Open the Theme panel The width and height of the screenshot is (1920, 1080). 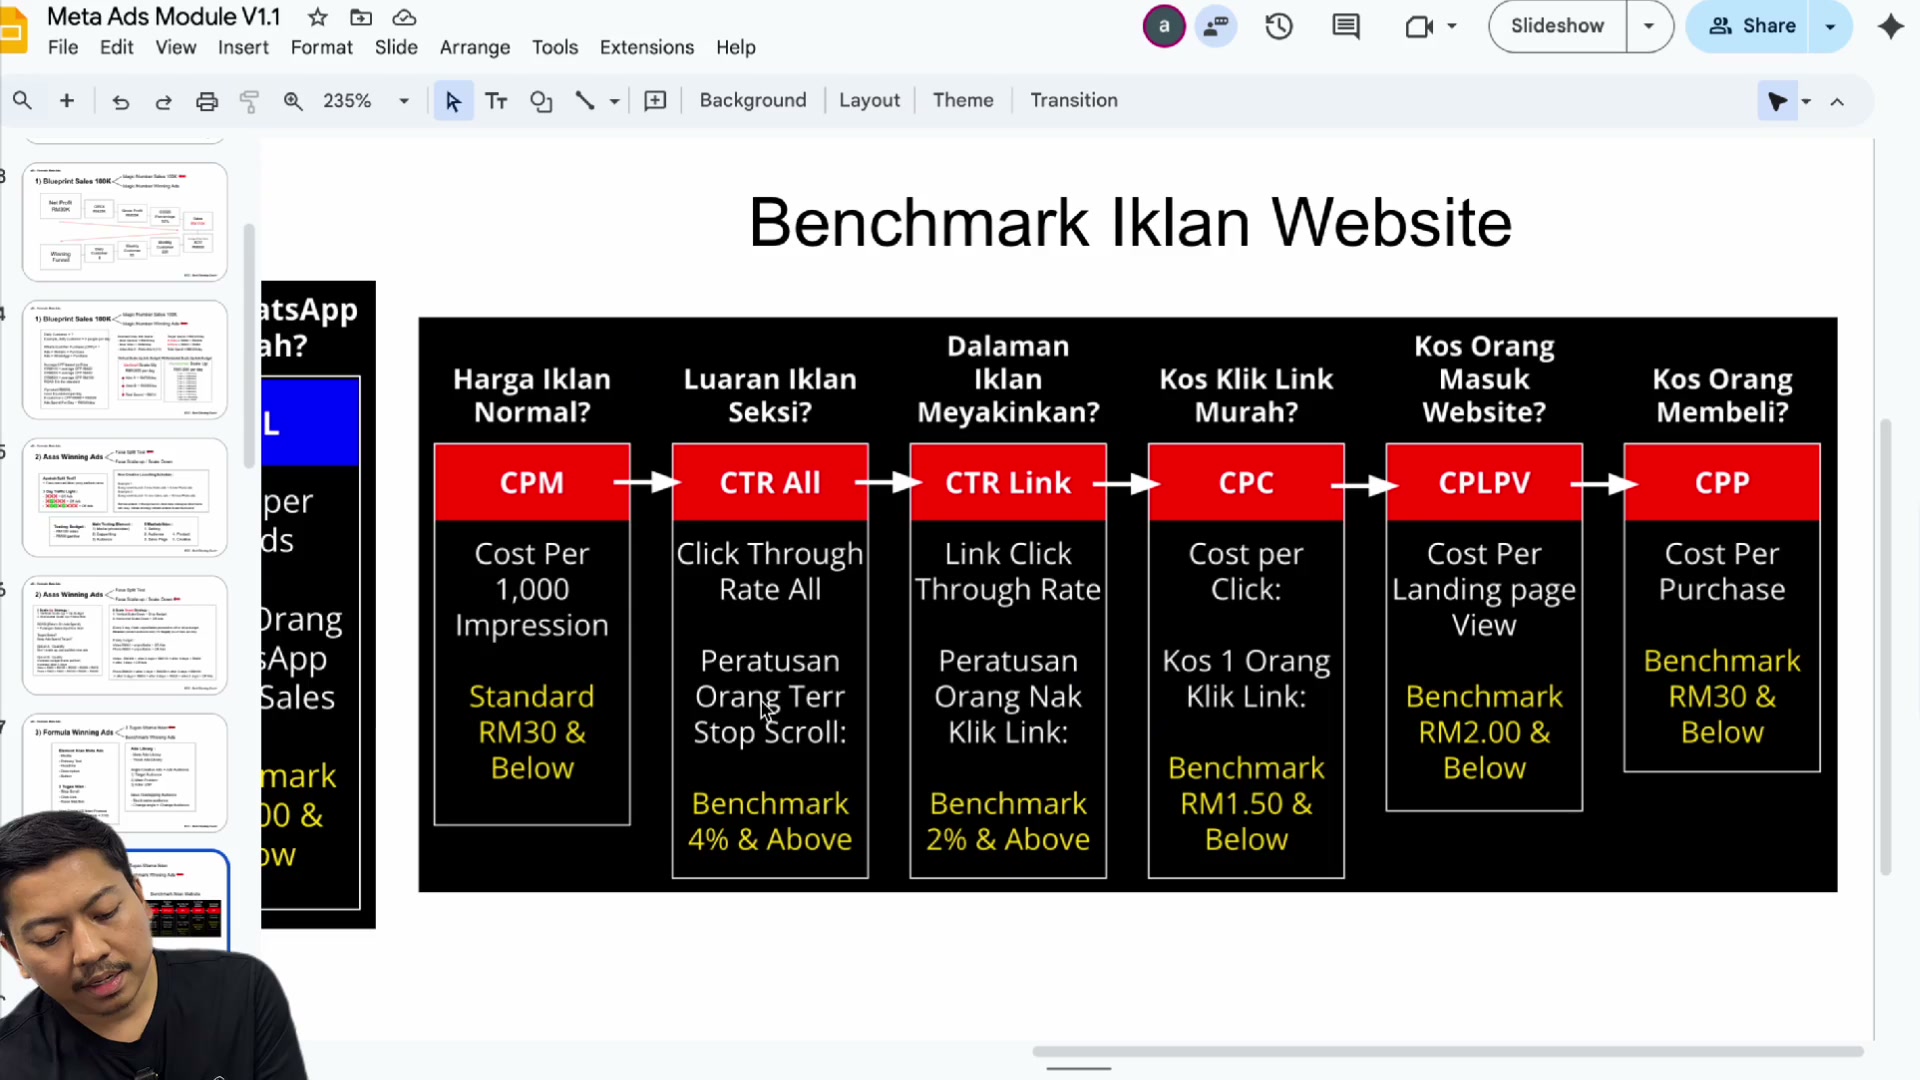pyautogui.click(x=963, y=100)
